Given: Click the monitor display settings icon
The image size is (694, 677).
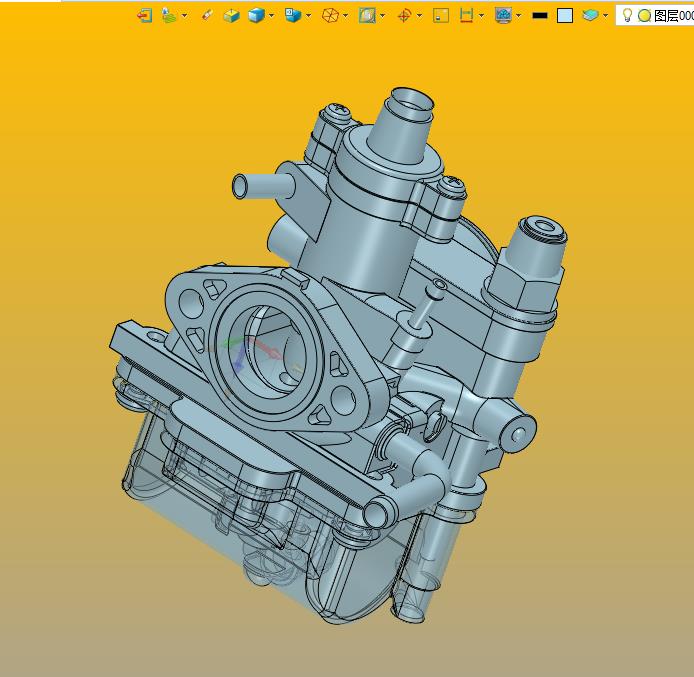Looking at the screenshot, I should (x=503, y=16).
